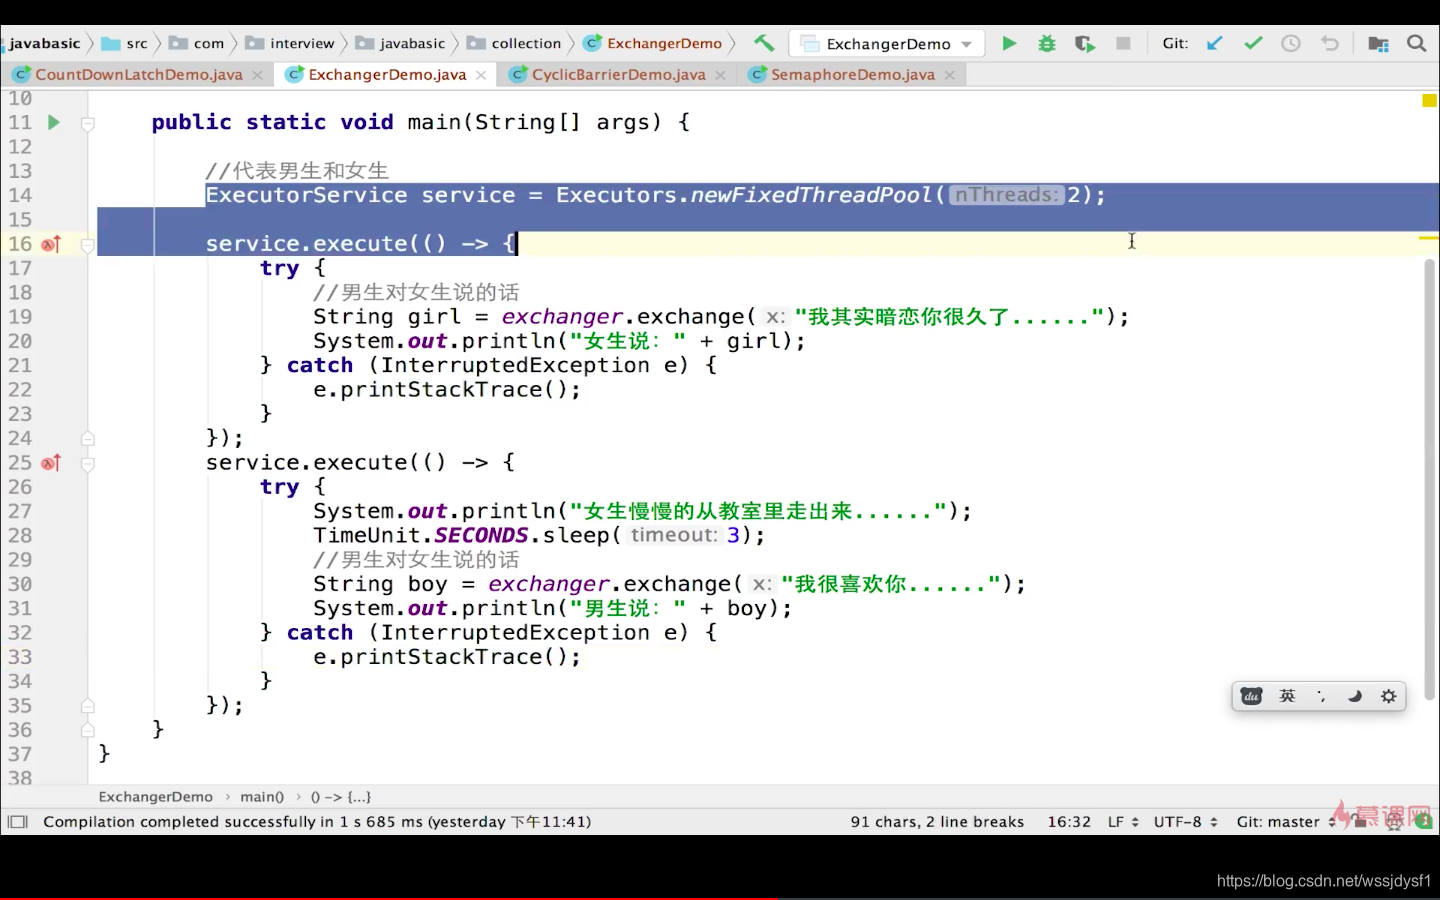The height and width of the screenshot is (900, 1440).
Task: Click ExchangerDemo class in navigation bar
Action: [654, 43]
